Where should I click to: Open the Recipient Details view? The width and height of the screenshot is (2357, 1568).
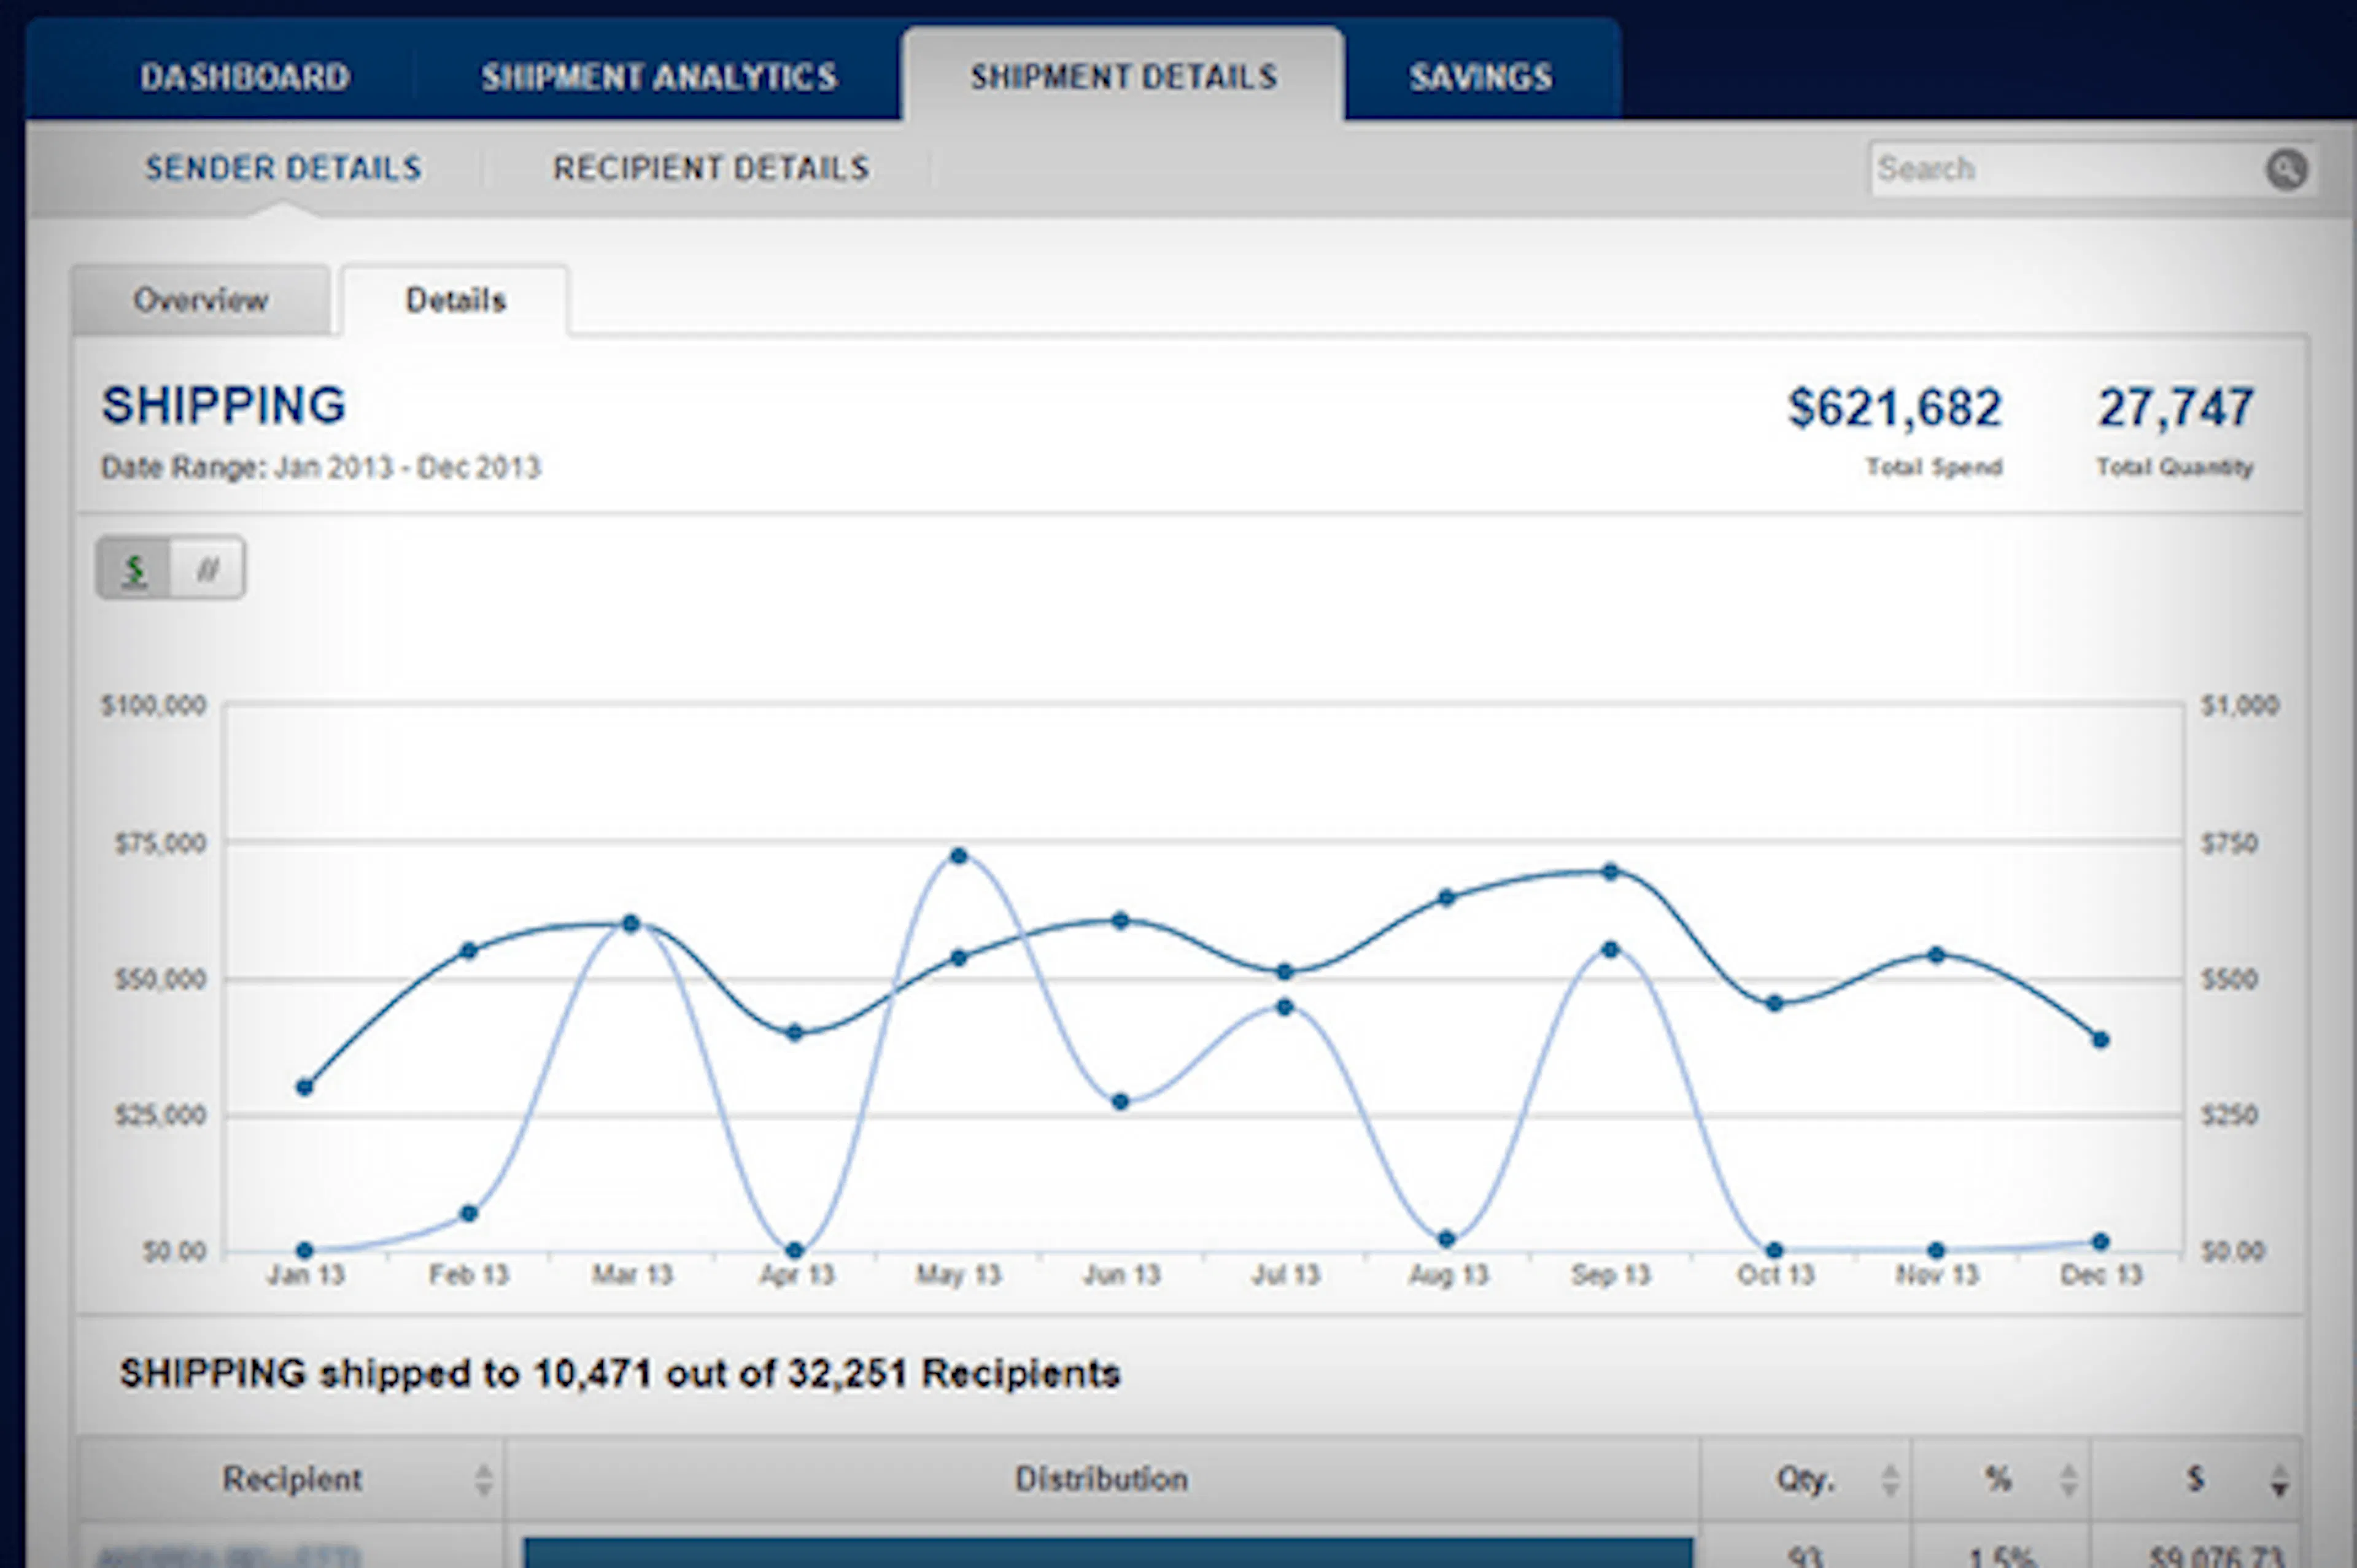tap(712, 168)
